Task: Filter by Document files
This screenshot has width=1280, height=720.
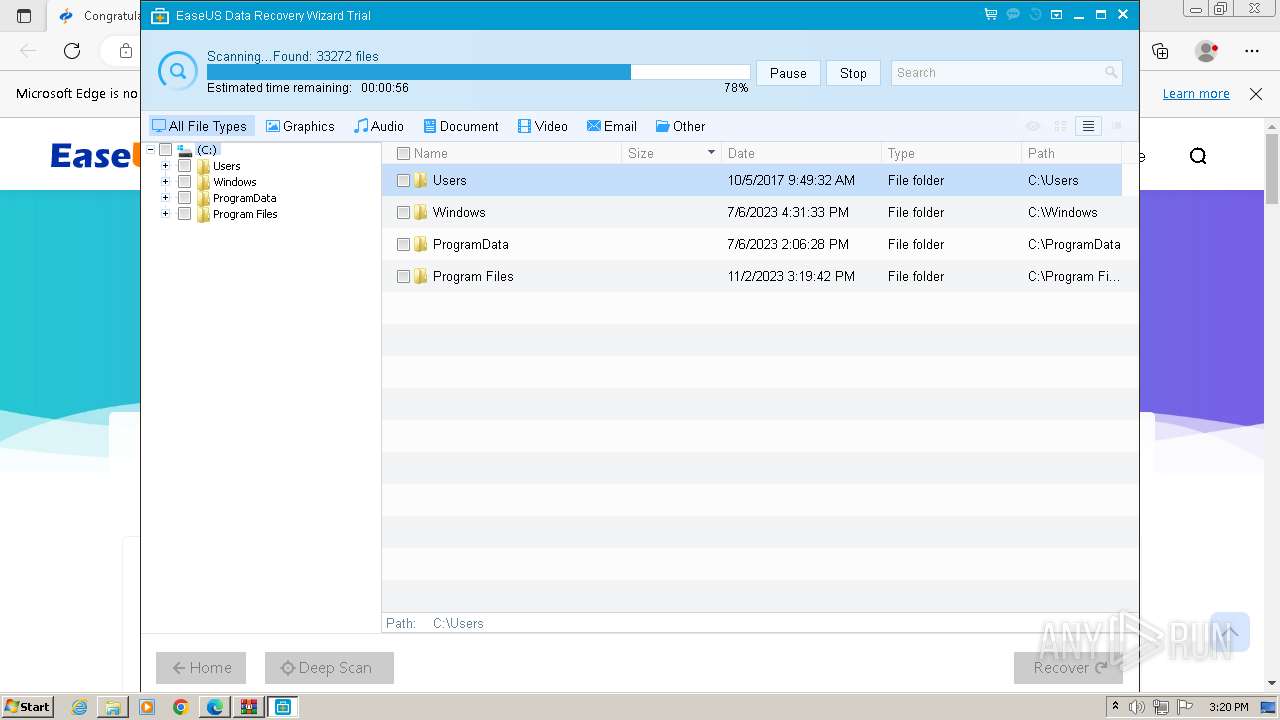Action: tap(461, 126)
